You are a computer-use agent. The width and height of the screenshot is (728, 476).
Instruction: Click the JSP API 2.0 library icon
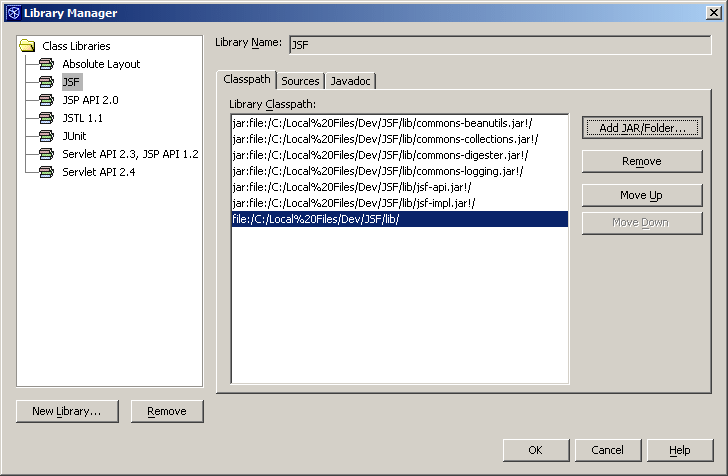click(x=46, y=100)
